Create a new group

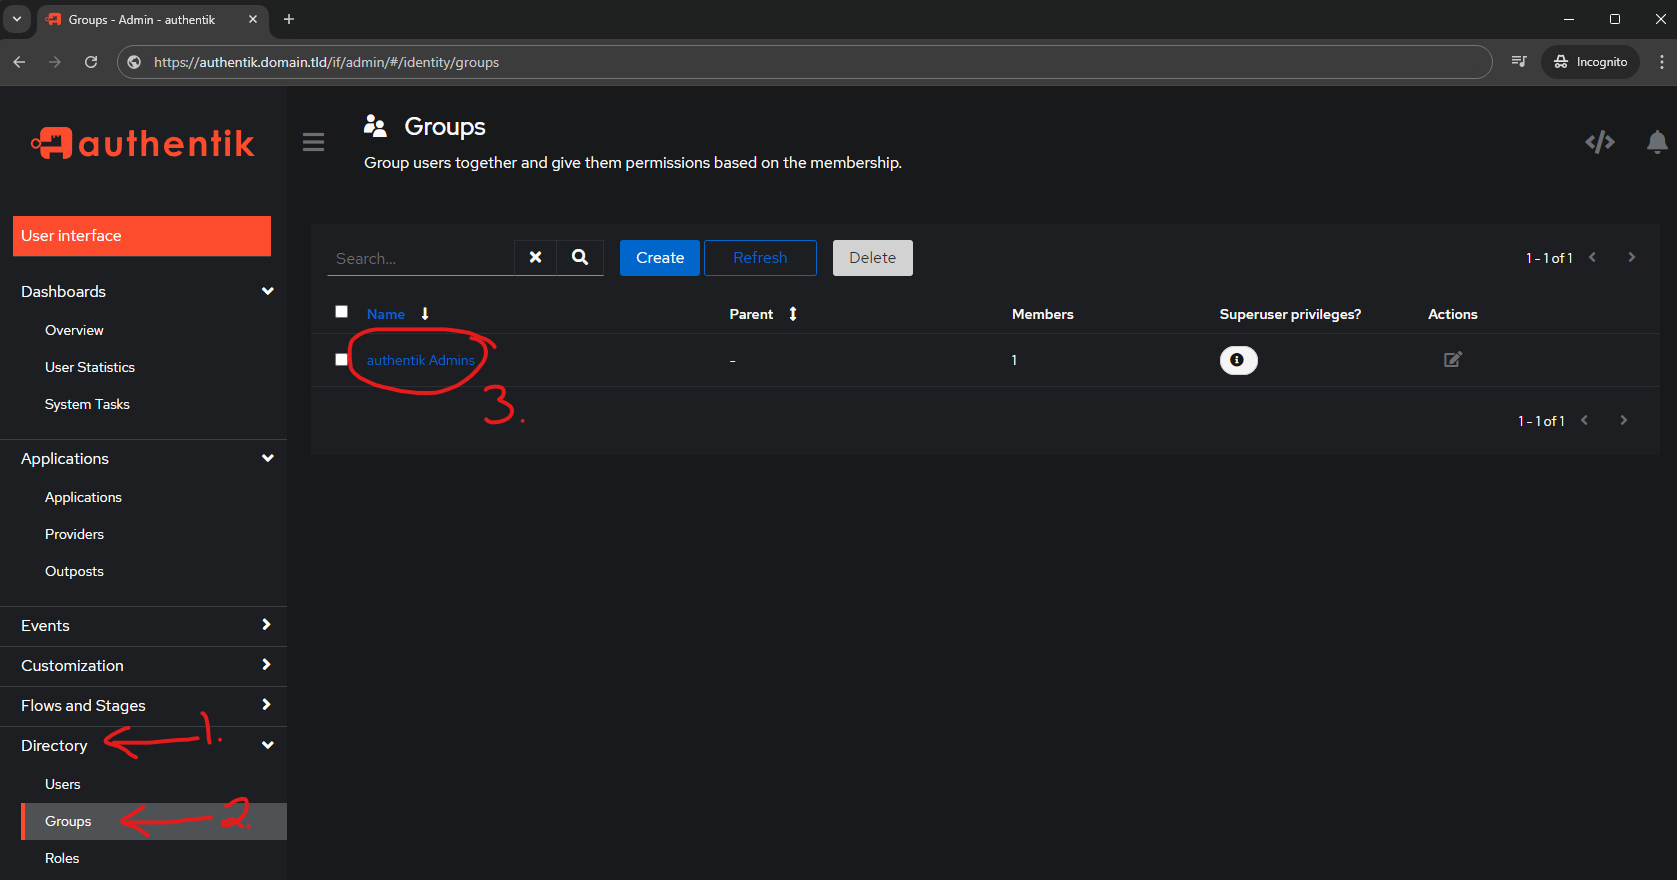point(660,258)
